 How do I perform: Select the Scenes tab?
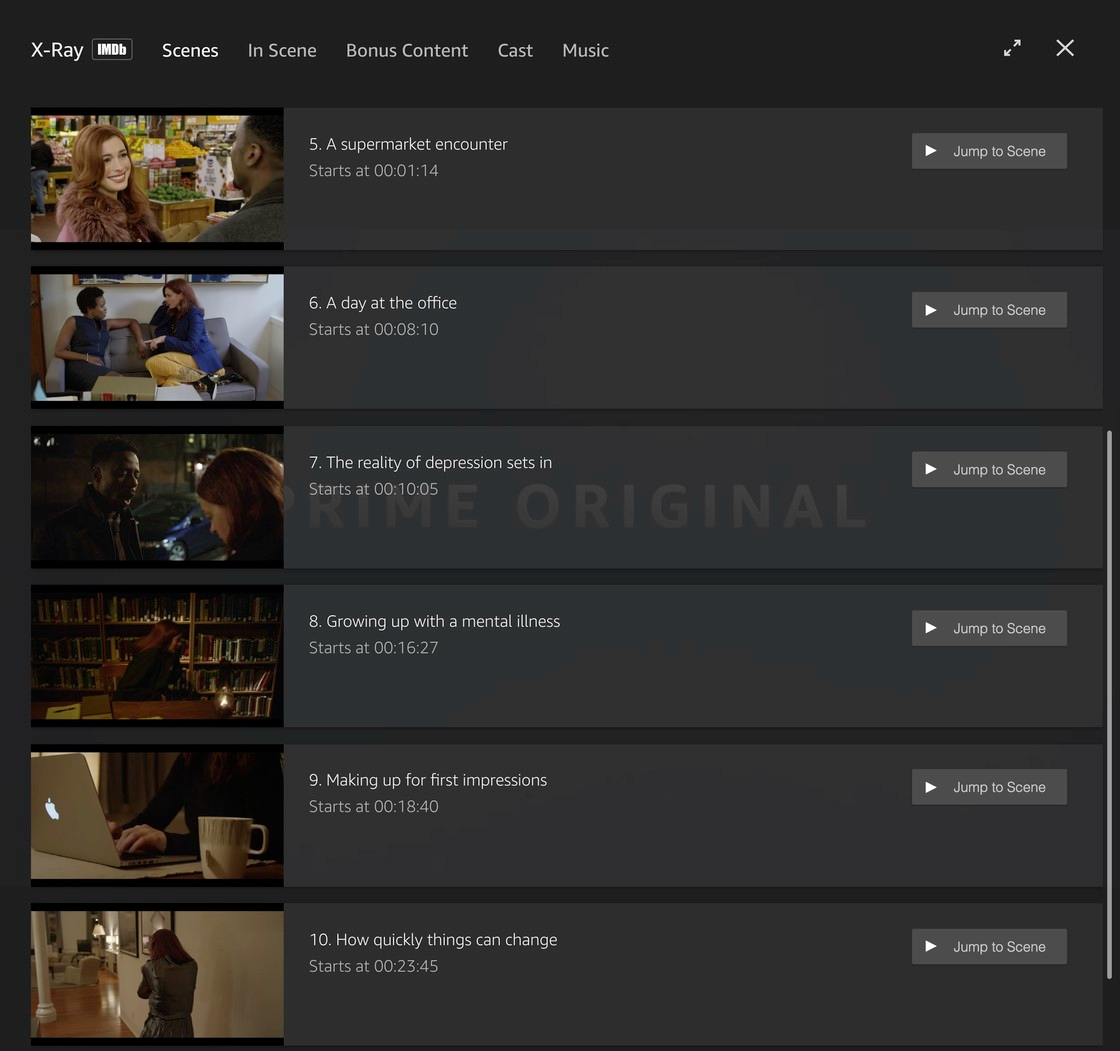[x=190, y=50]
